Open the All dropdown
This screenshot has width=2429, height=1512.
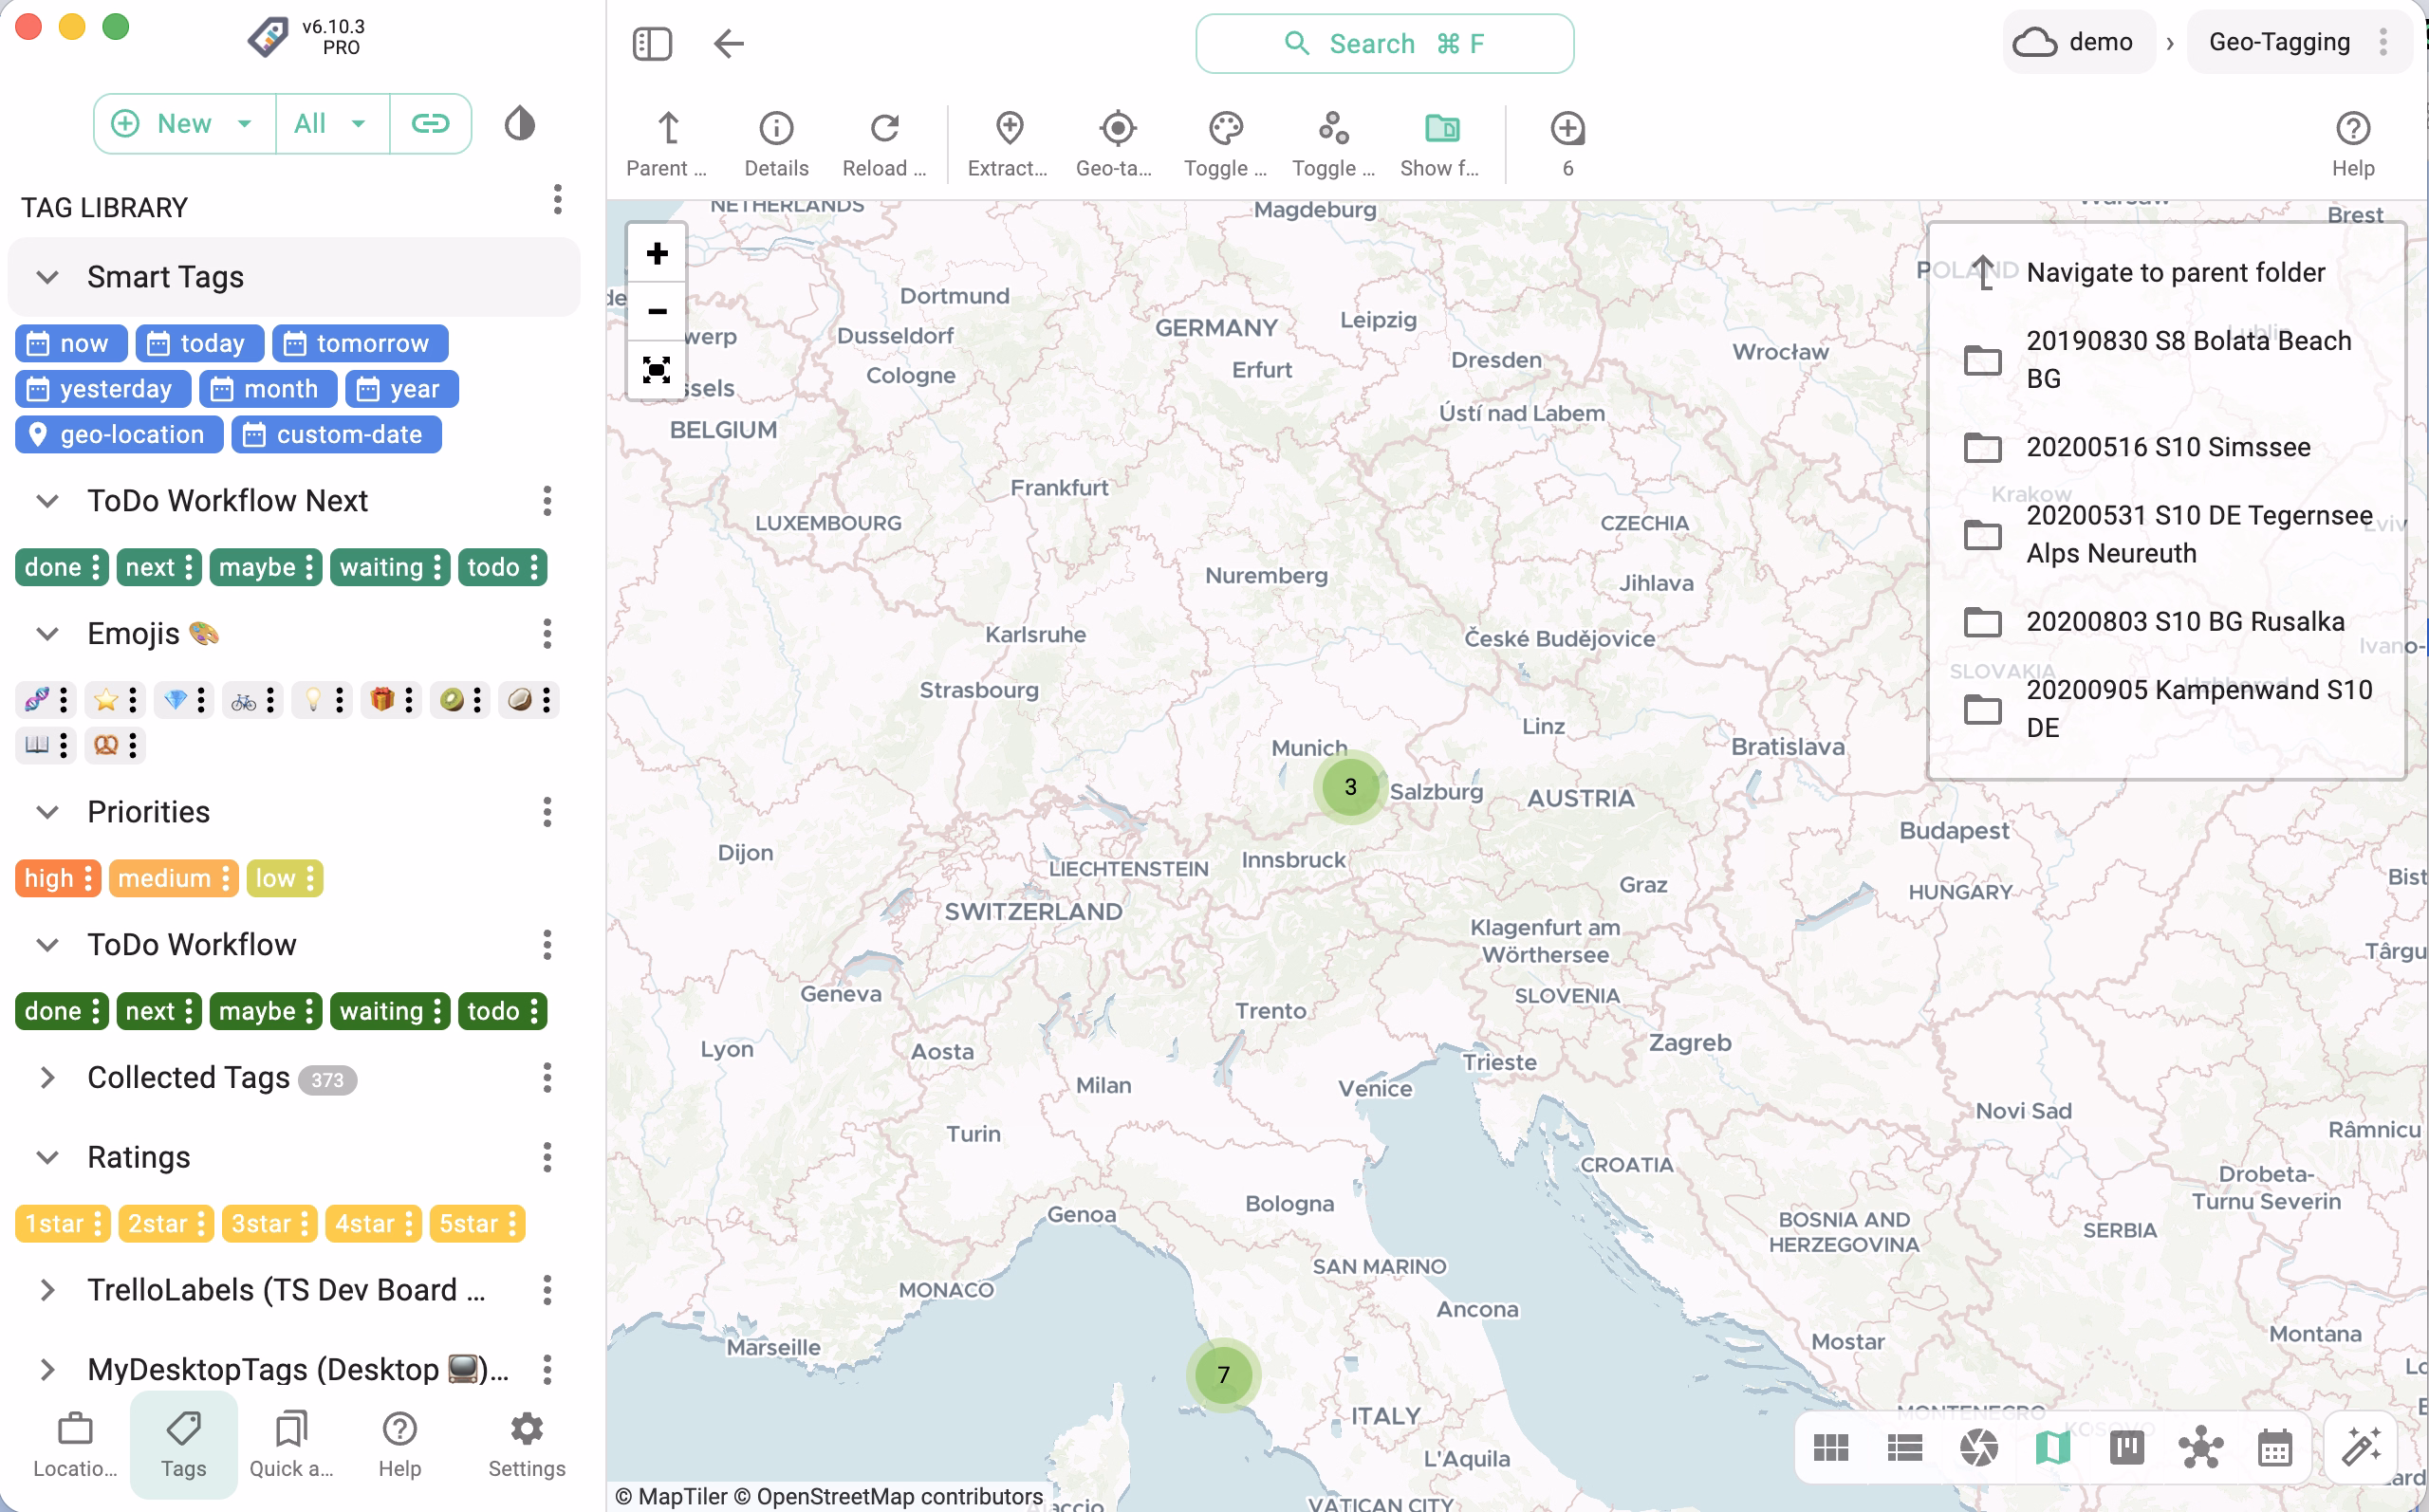click(x=332, y=123)
